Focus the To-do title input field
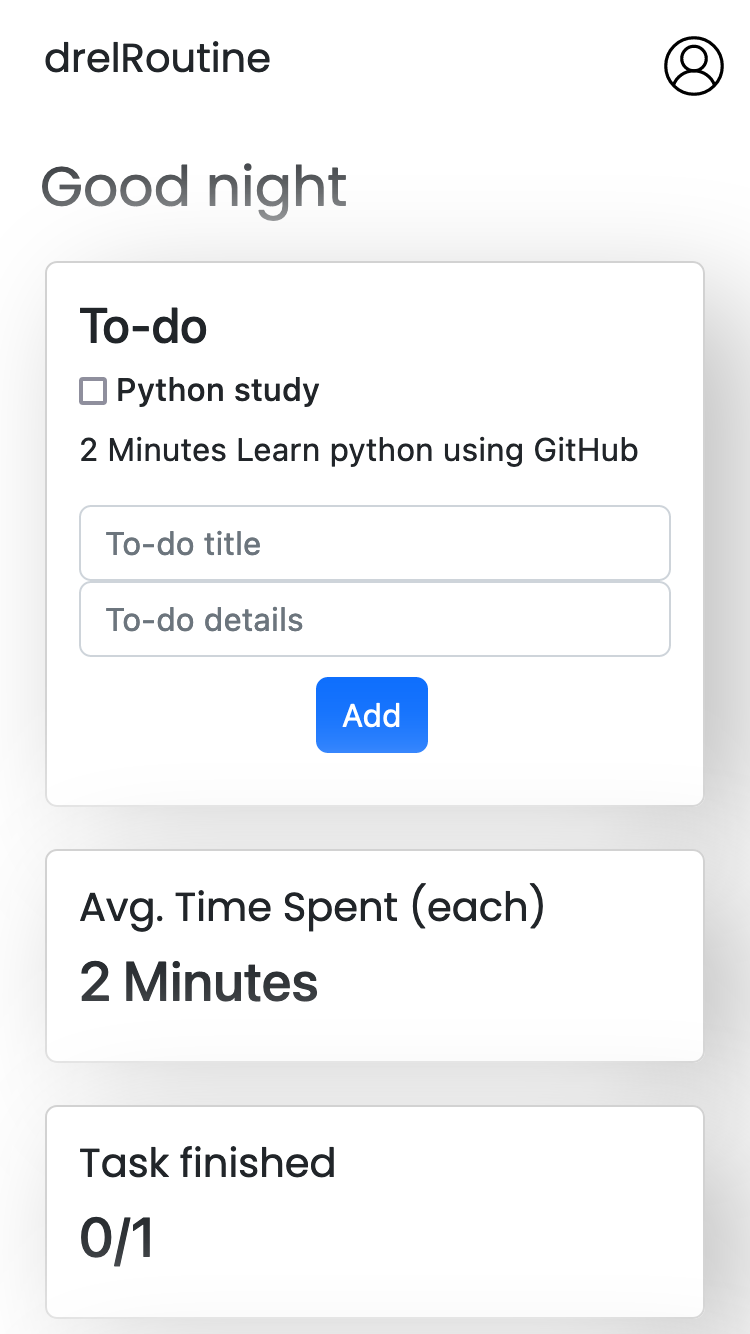750x1334 pixels. click(x=374, y=543)
